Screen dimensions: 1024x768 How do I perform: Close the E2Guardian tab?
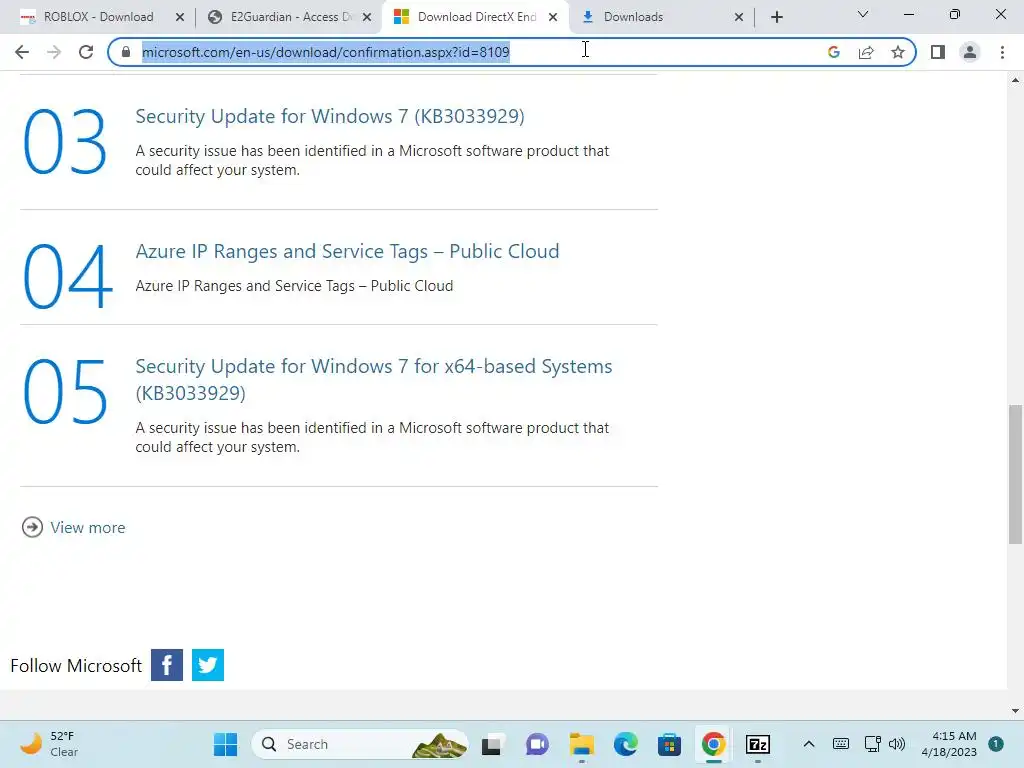pyautogui.click(x=367, y=18)
